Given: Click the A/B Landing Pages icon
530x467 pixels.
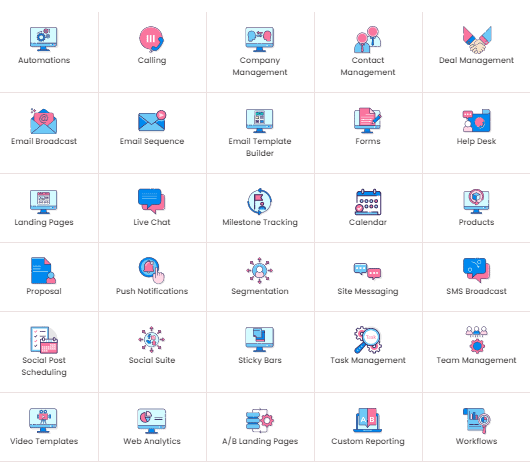Looking at the screenshot, I should pyautogui.click(x=260, y=420).
